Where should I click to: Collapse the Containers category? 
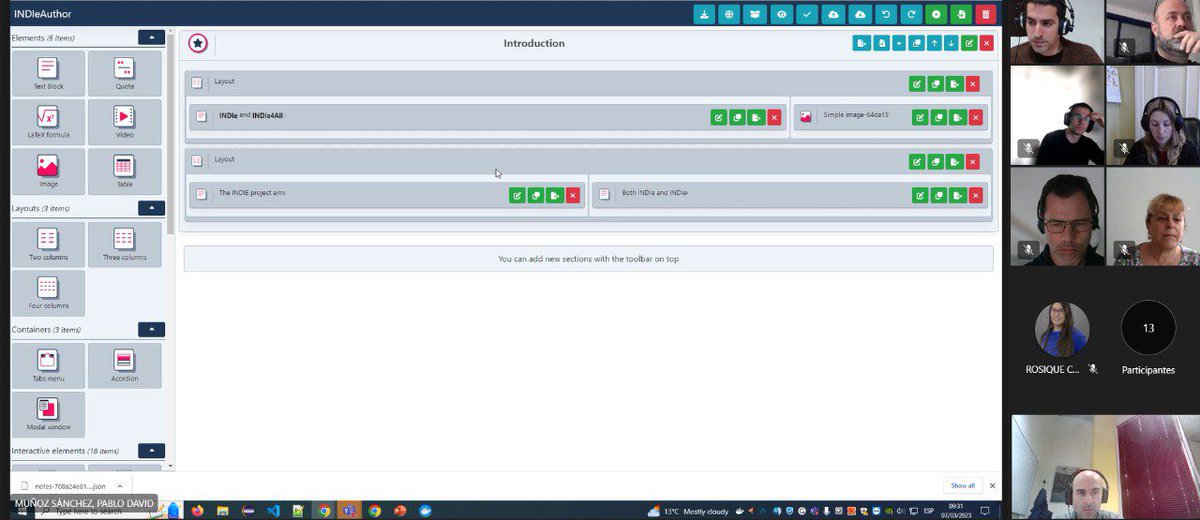pos(151,329)
